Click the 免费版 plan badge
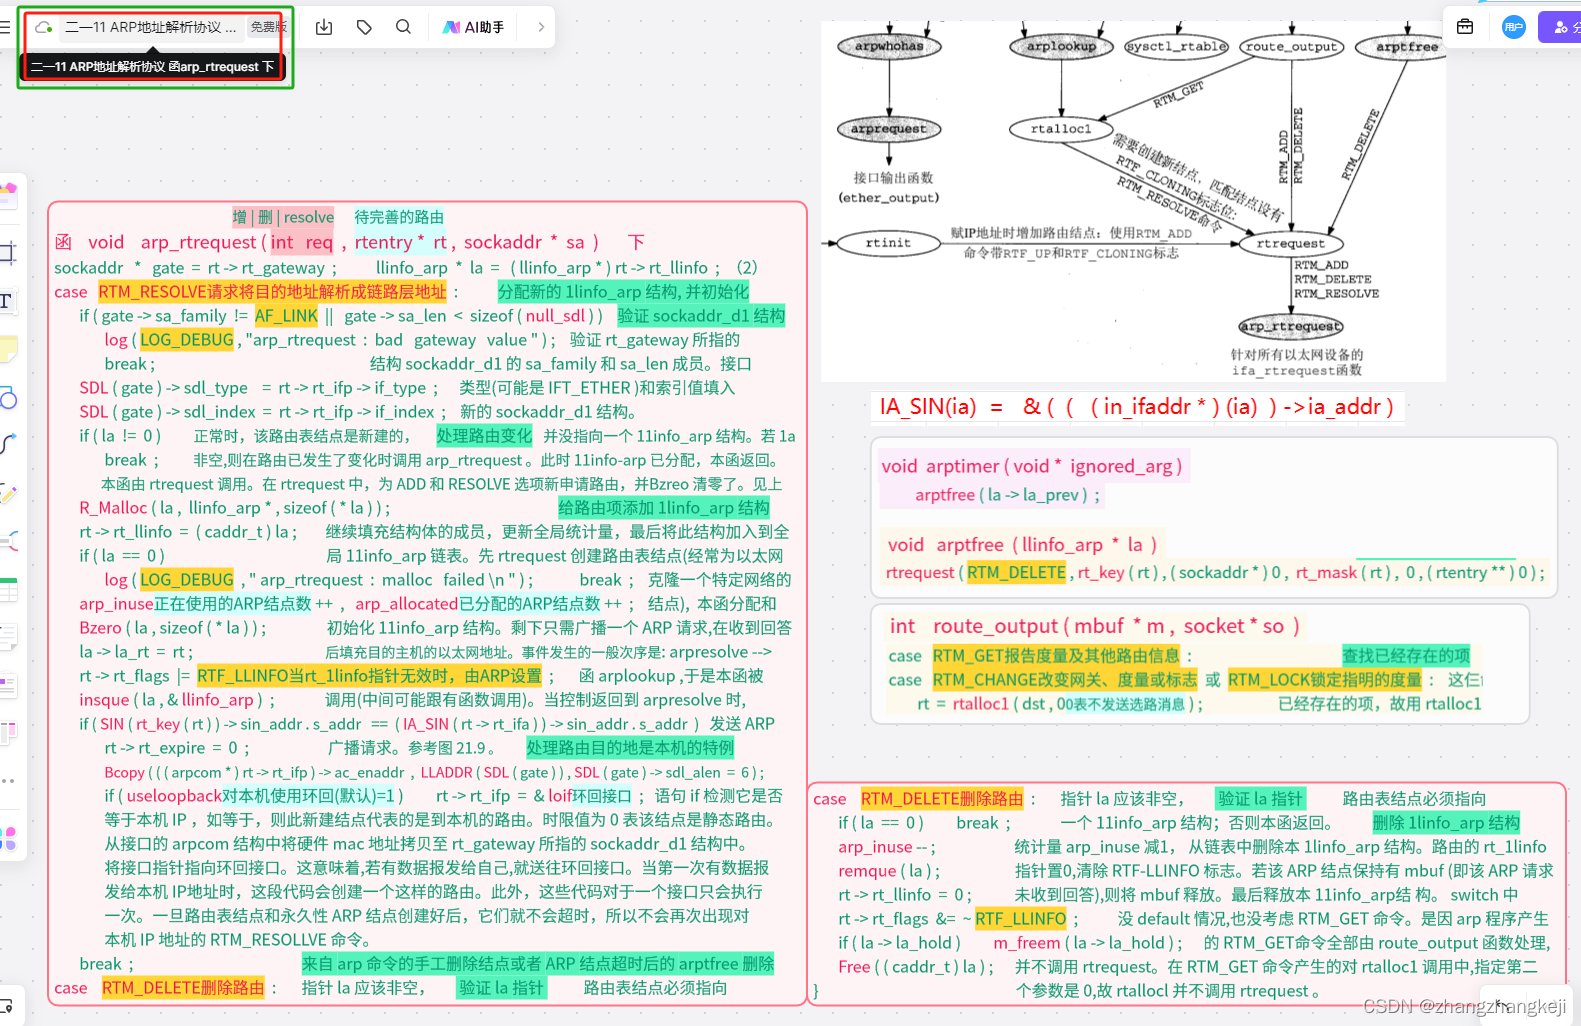Screen dimensions: 1581x1026 tap(268, 27)
